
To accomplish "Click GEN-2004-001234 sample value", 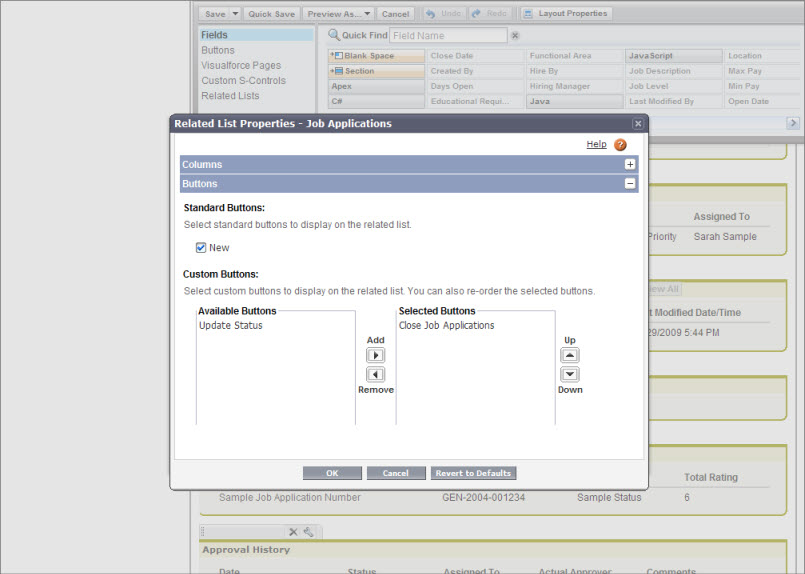I will pyautogui.click(x=483, y=498).
